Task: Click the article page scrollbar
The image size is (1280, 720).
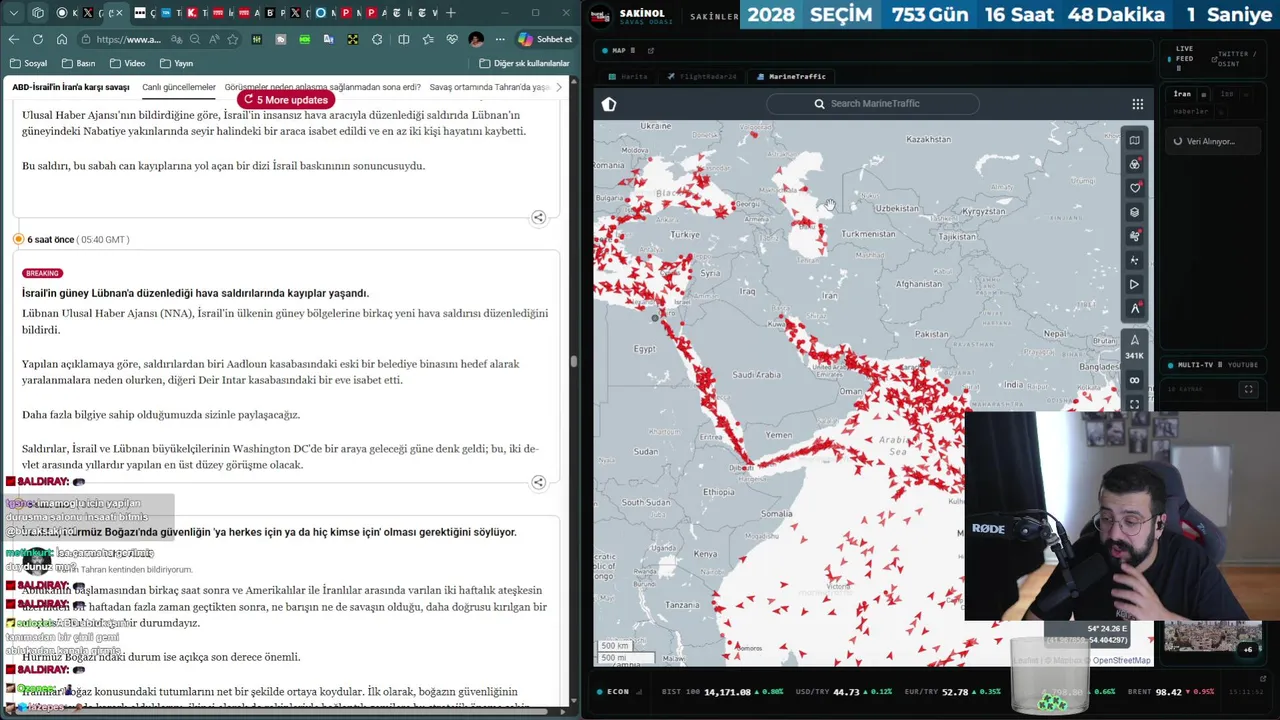Action: (x=574, y=360)
